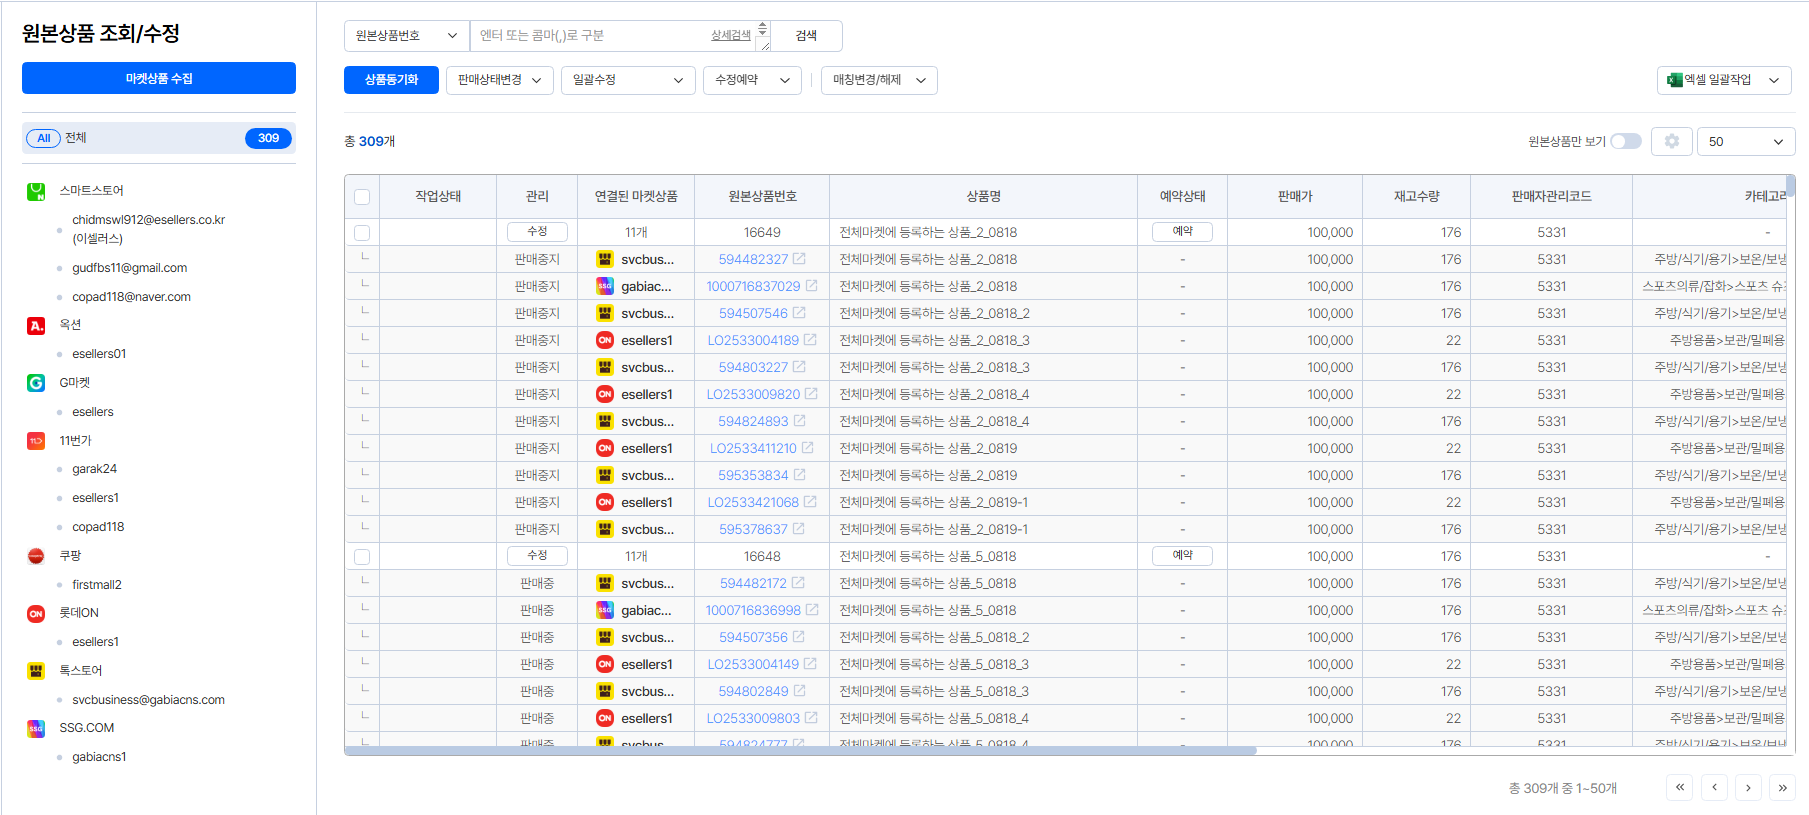Click the 톡스토어 marketplace icon
Viewport: 1809px width, 815px height.
pos(36,671)
